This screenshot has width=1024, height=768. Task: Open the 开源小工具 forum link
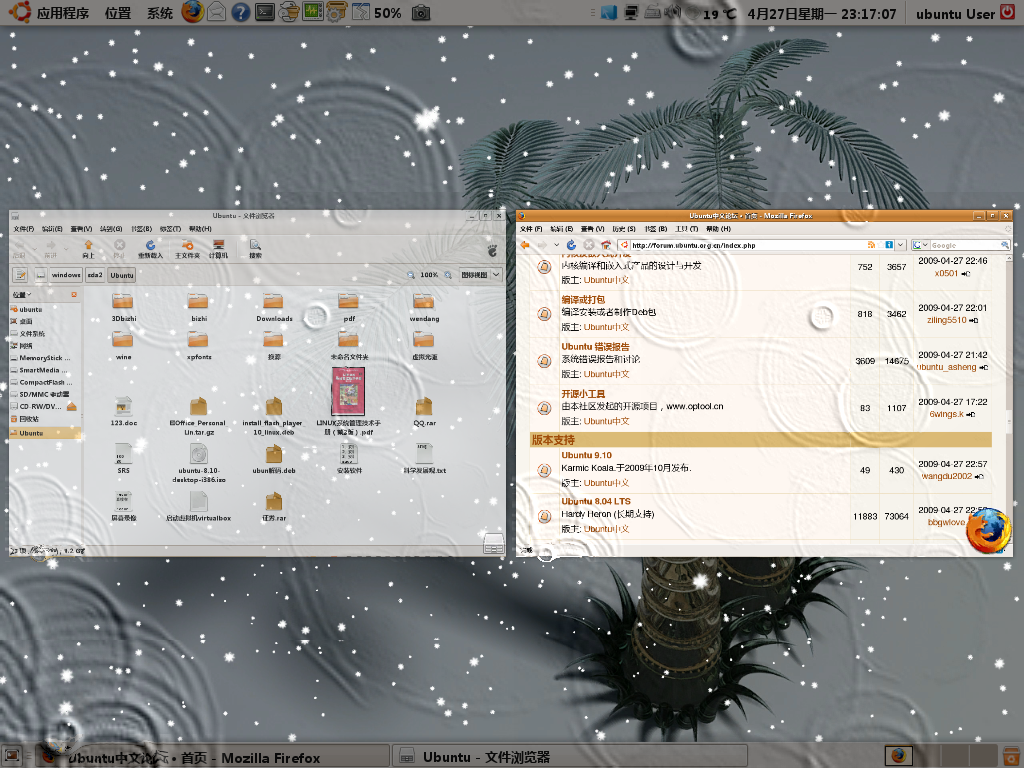click(x=583, y=394)
